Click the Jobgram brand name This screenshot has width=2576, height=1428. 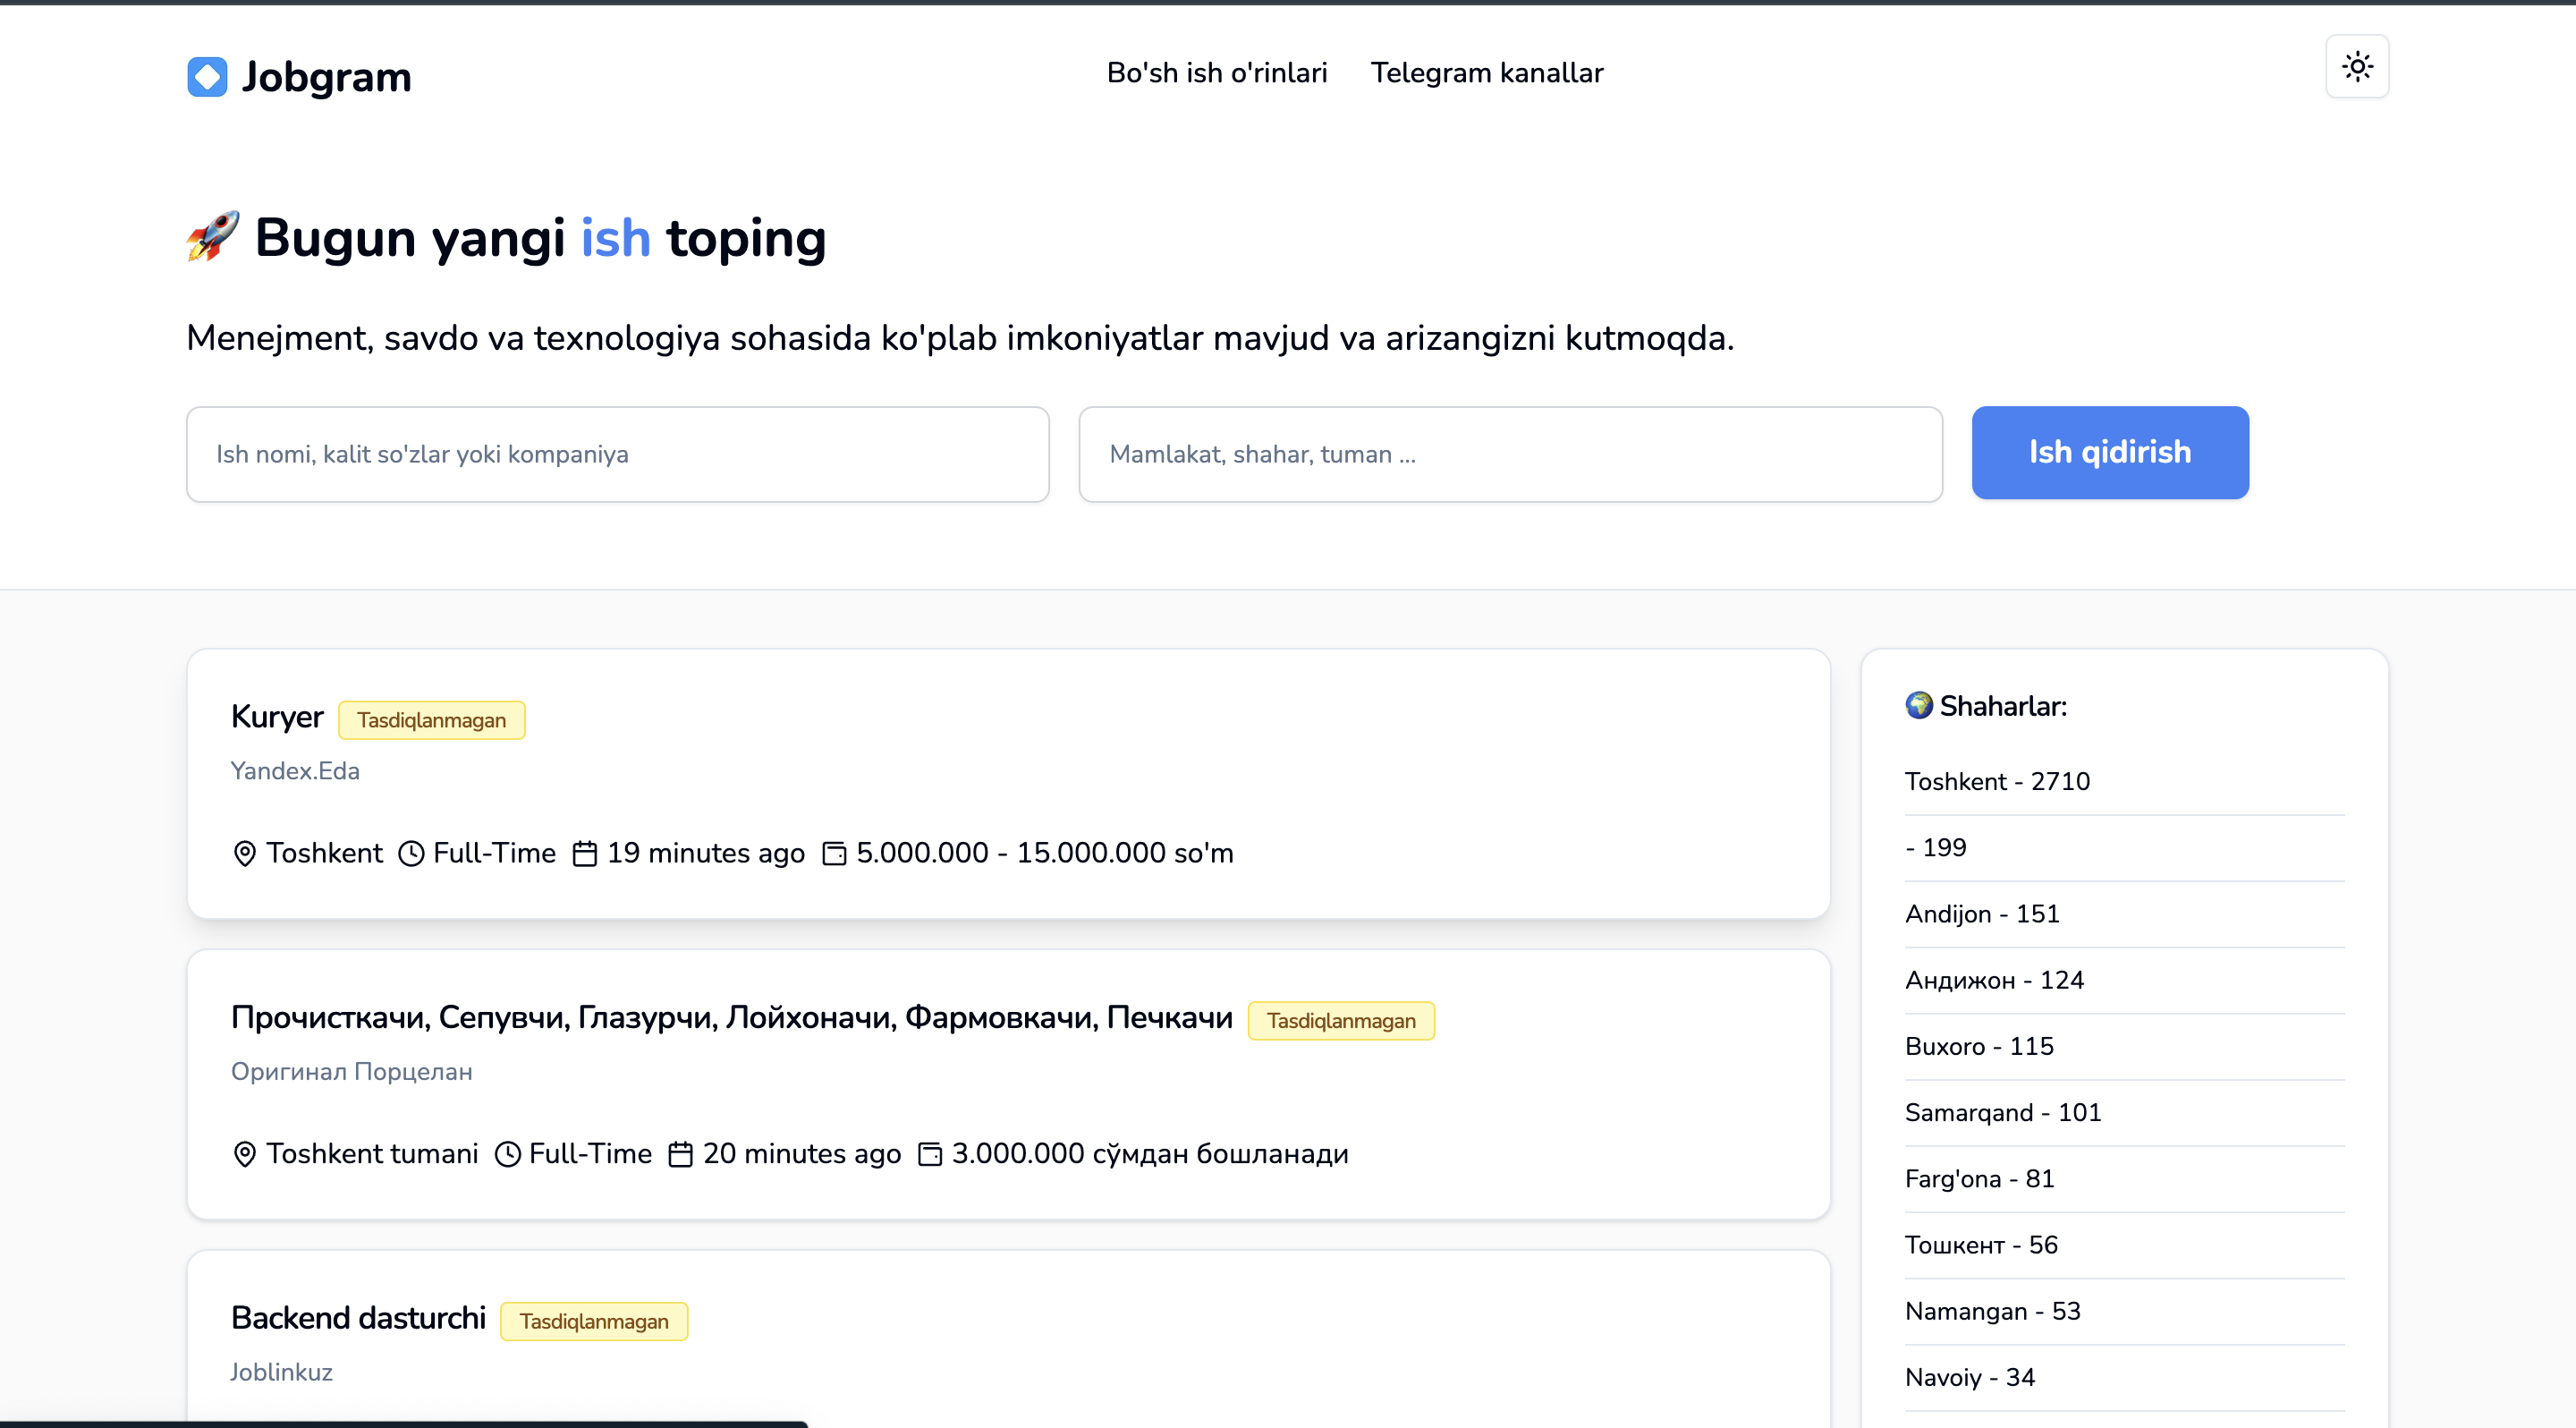[326, 77]
